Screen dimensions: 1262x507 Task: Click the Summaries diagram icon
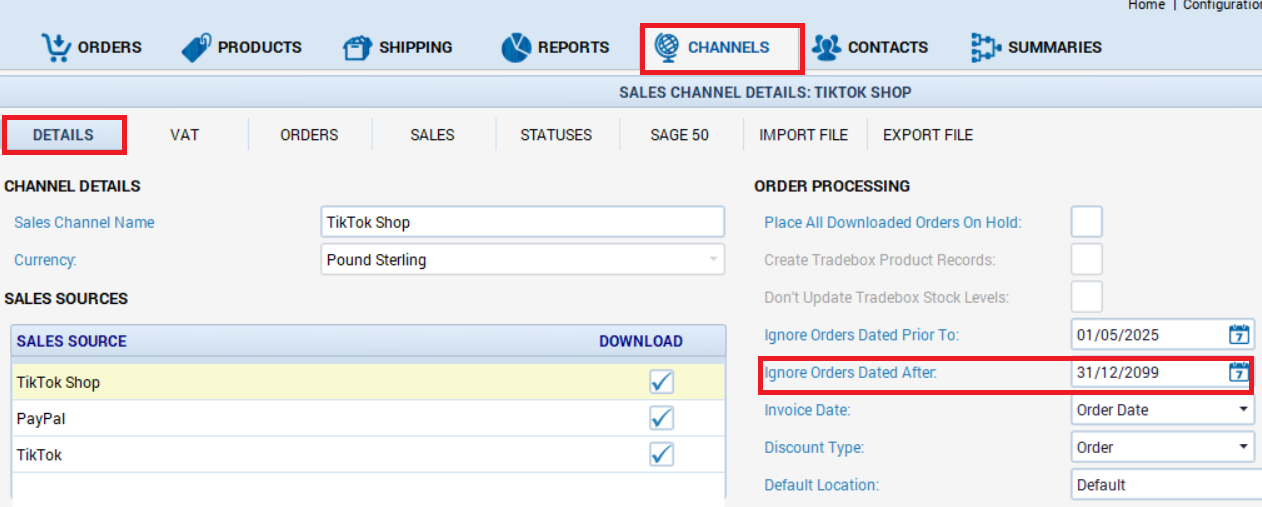tap(986, 47)
